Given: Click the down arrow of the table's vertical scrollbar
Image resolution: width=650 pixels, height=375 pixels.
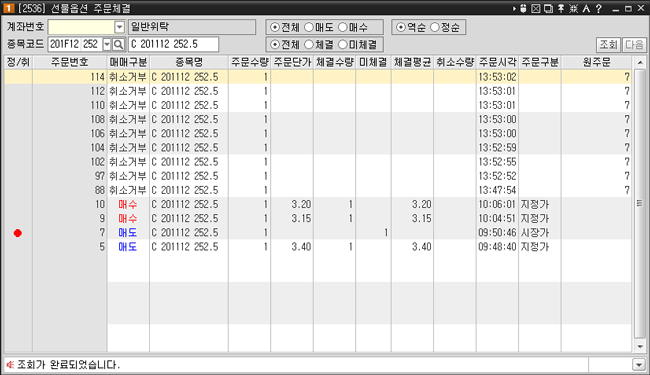Looking at the screenshot, I should [640, 346].
